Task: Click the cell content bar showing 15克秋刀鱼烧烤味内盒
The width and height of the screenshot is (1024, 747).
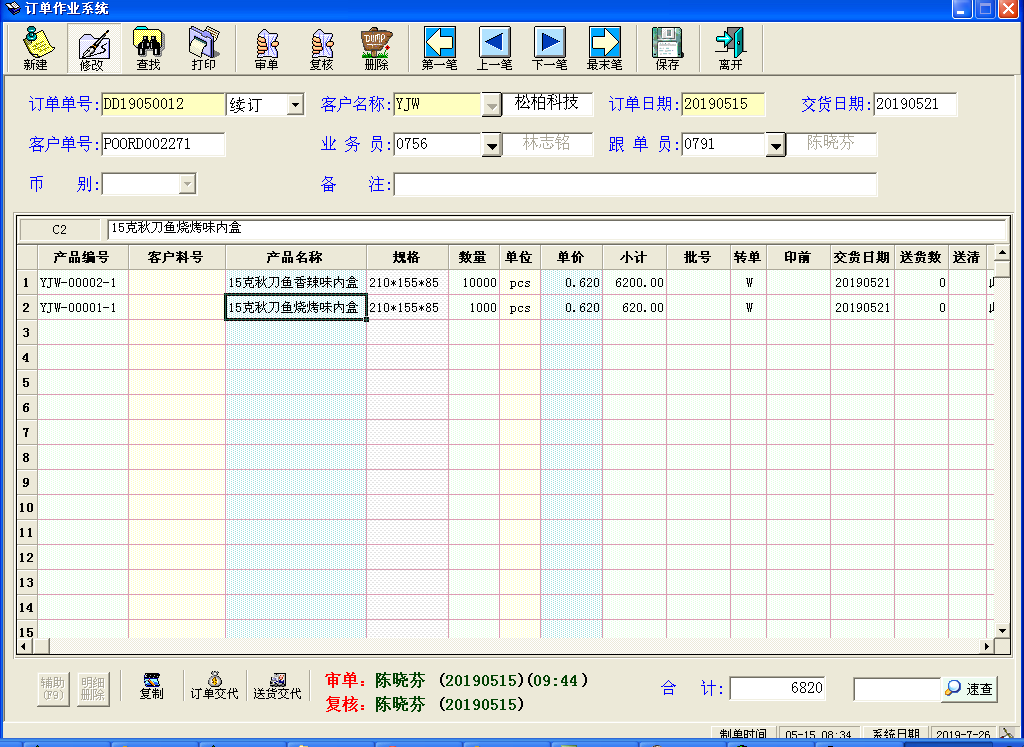Action: [557, 229]
